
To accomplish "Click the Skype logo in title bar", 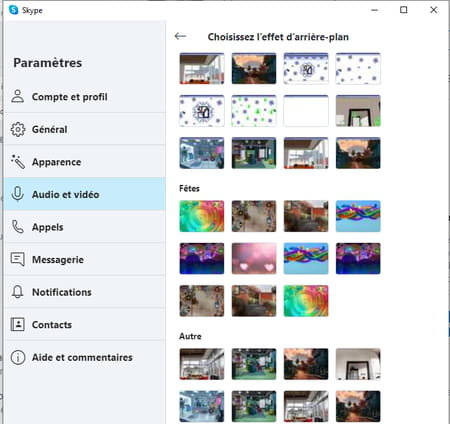I will pos(14,10).
